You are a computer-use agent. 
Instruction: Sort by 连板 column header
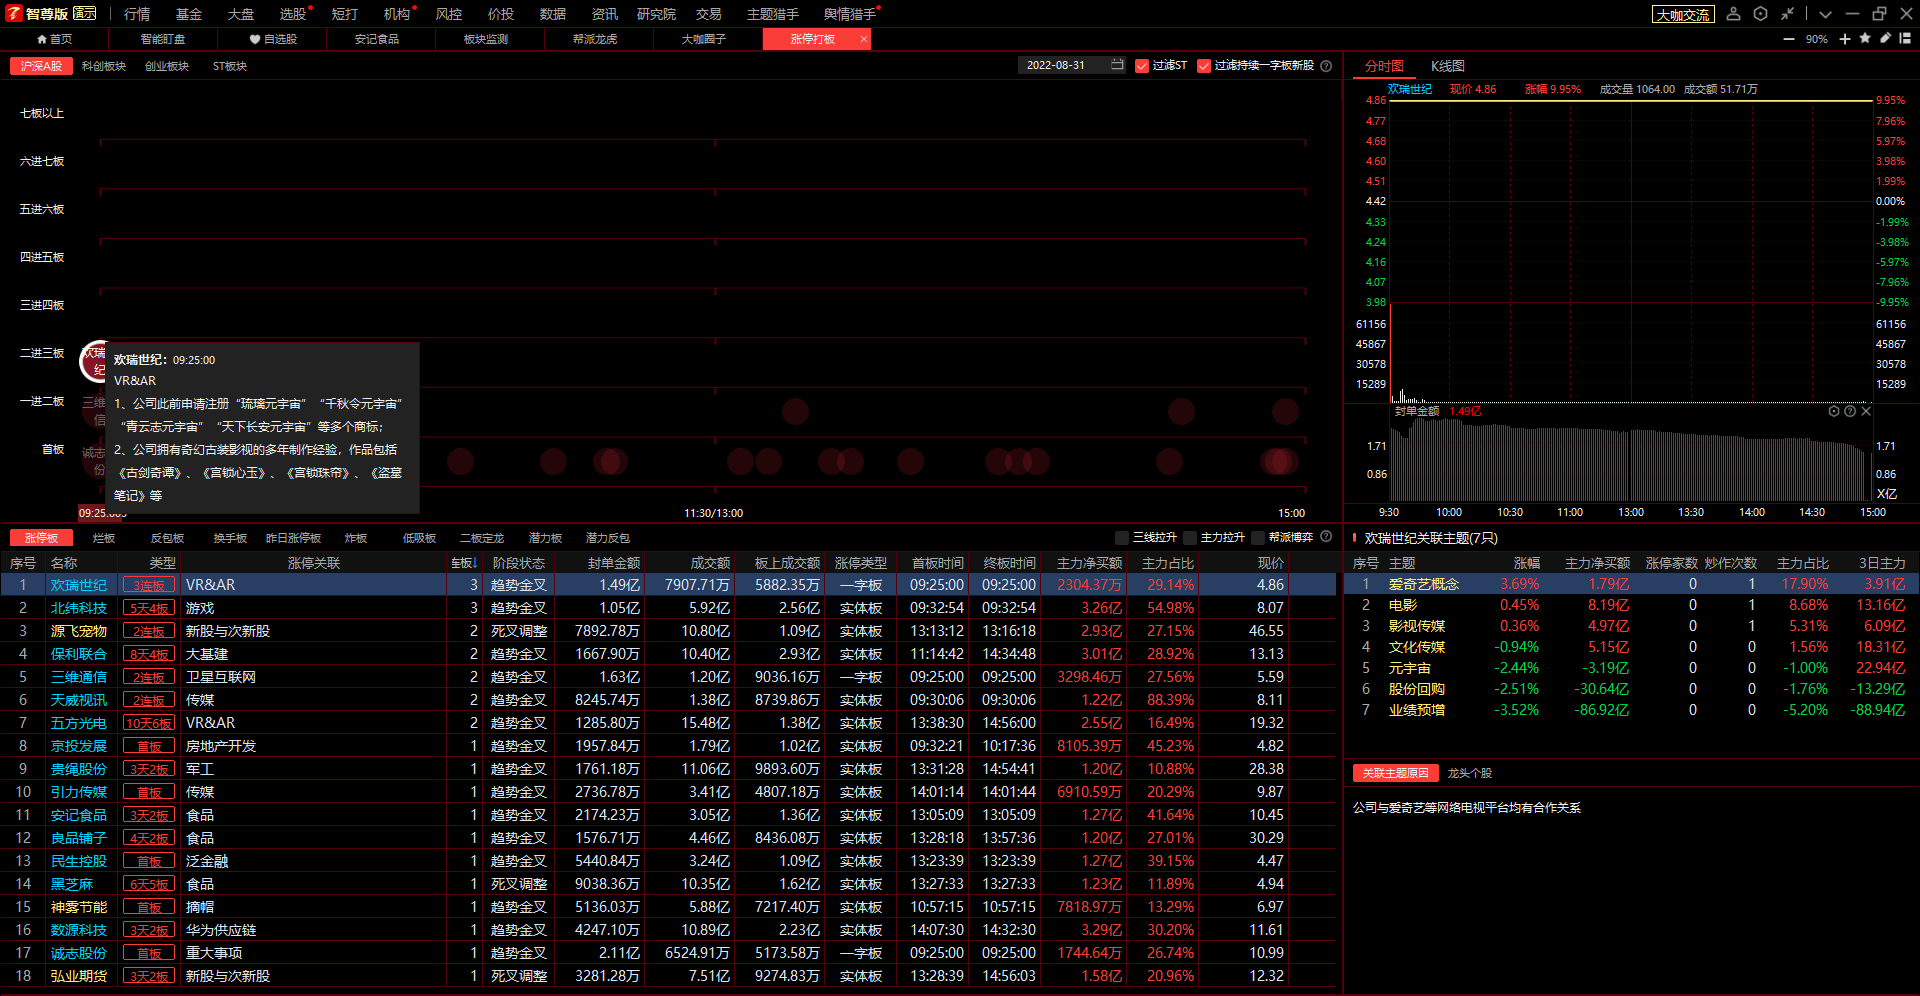point(464,563)
